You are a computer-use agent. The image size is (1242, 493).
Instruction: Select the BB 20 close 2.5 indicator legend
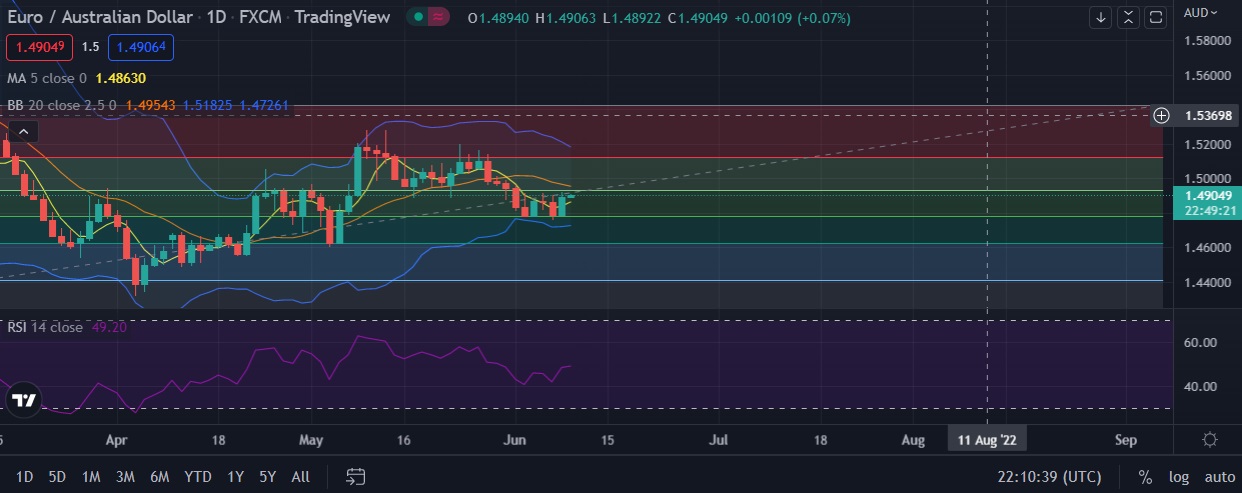62,104
